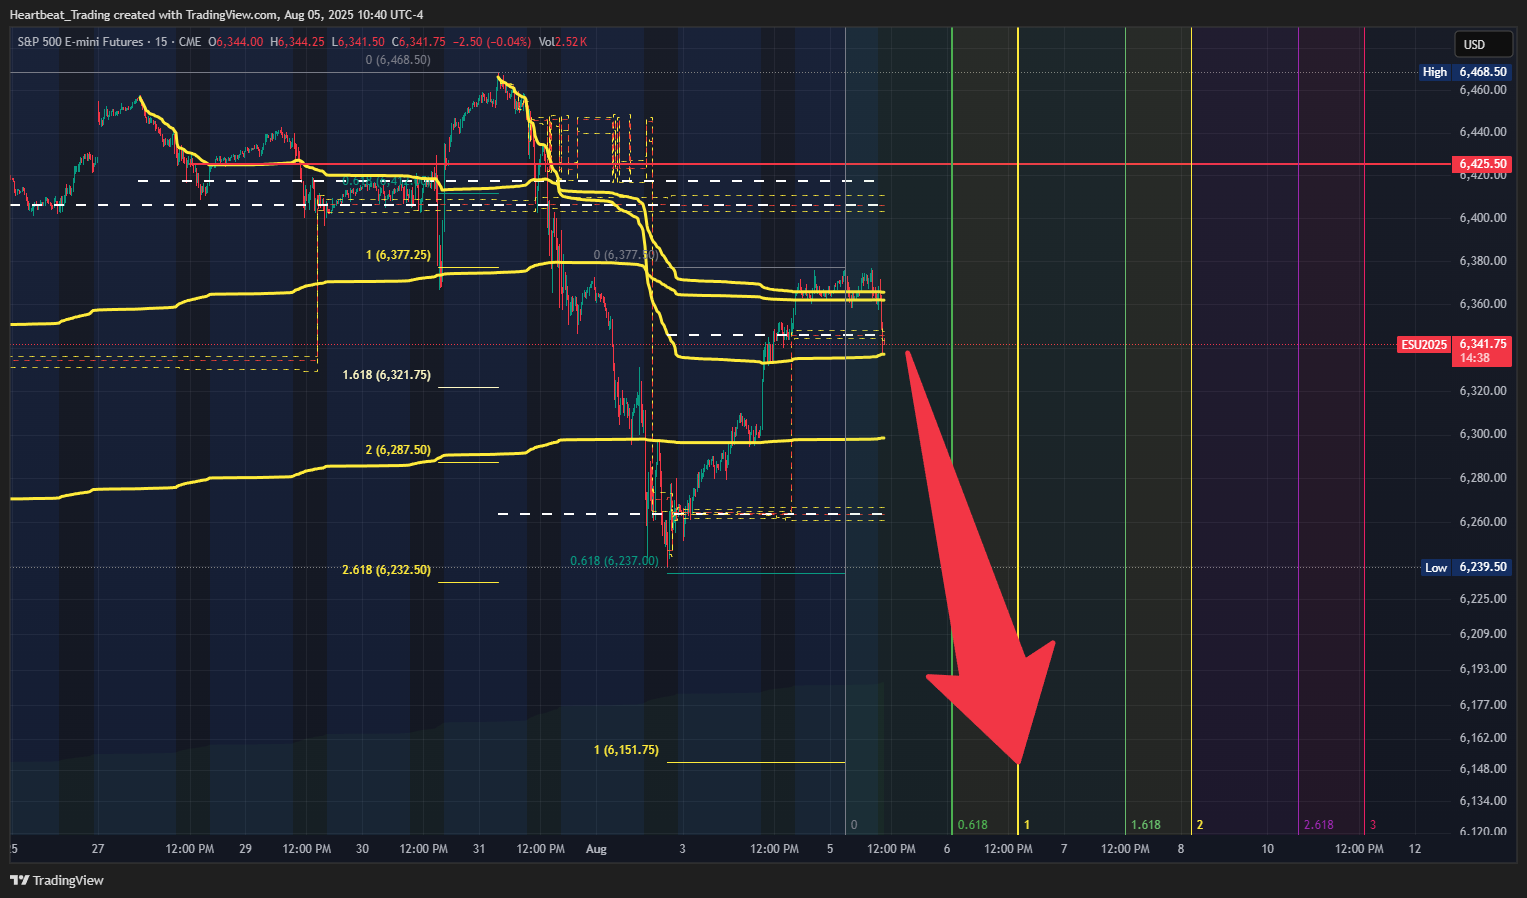Screen dimensions: 1527x898
Task: Click date 10 on the time axis
Action: [1267, 849]
